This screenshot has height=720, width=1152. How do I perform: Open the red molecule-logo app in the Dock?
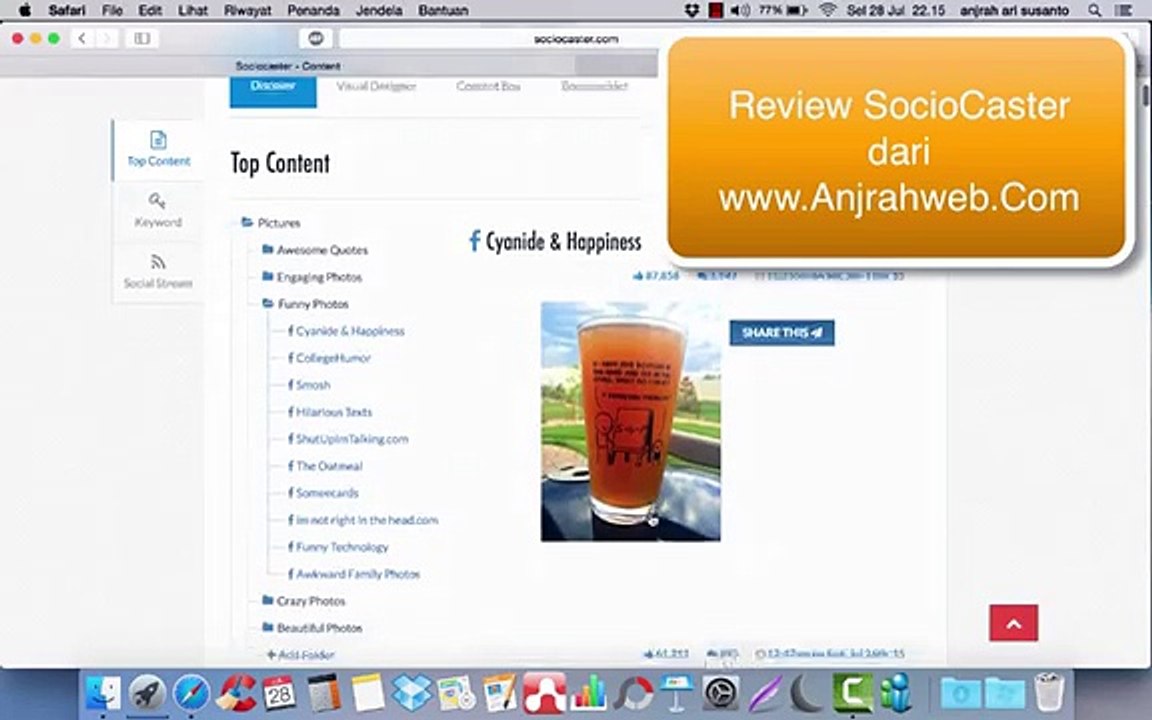point(544,693)
